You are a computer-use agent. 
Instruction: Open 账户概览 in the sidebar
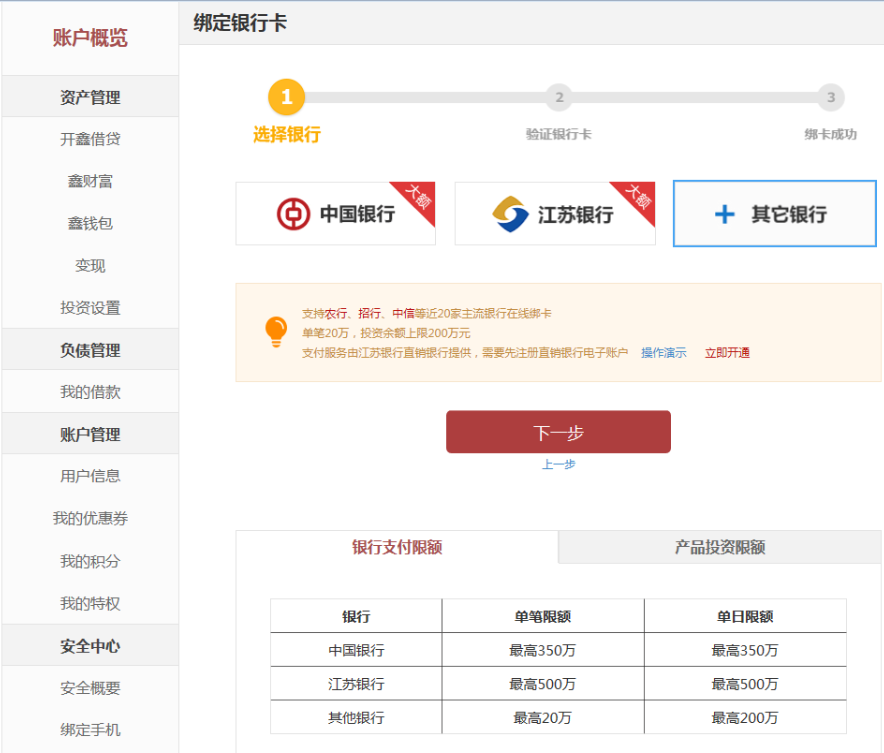[x=90, y=38]
